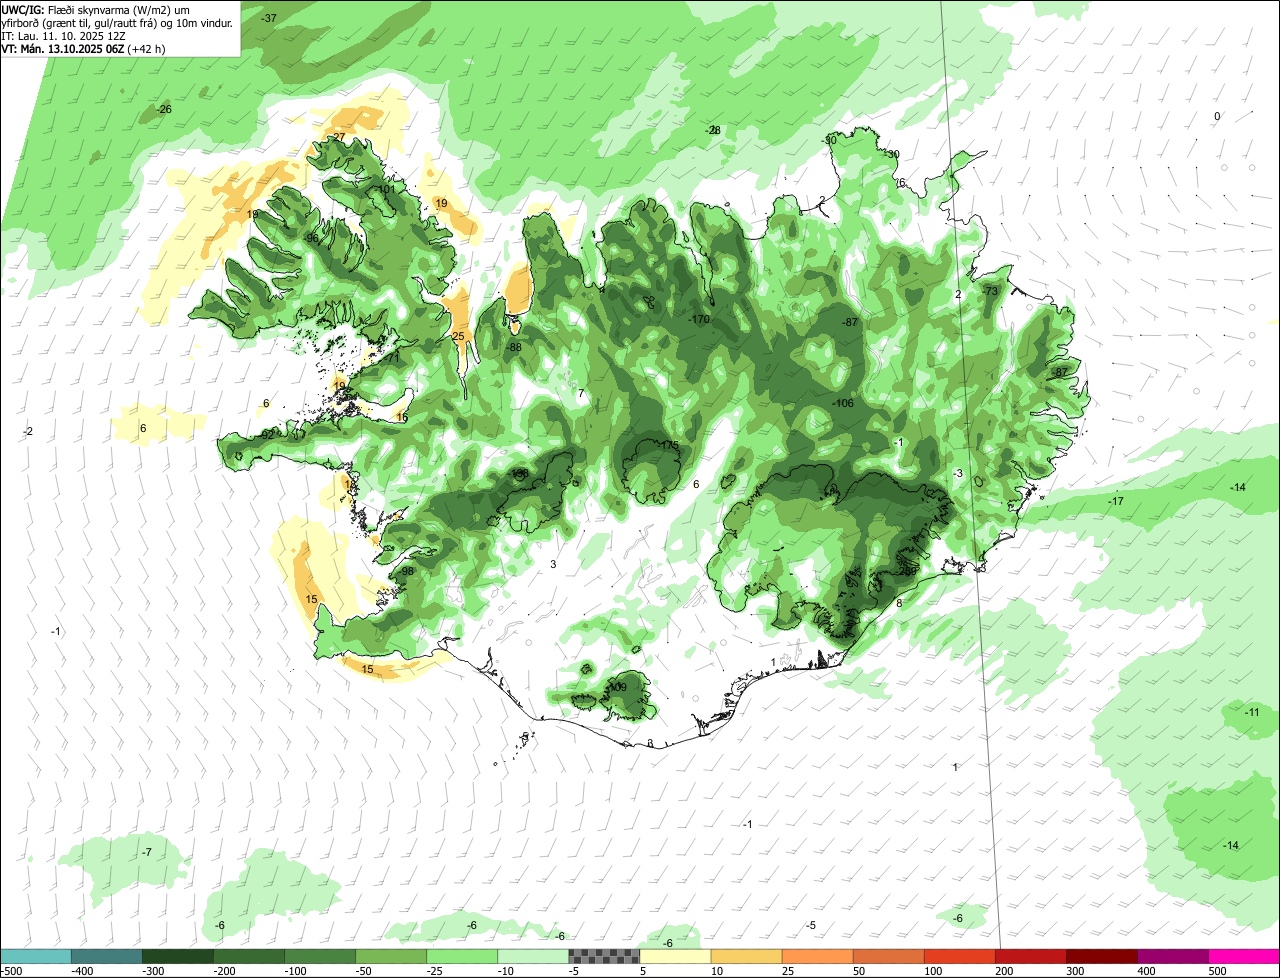Screen dimensions: 1280x978
Task: Click the legend swatch between -300 and -200
Action: click(x=177, y=956)
